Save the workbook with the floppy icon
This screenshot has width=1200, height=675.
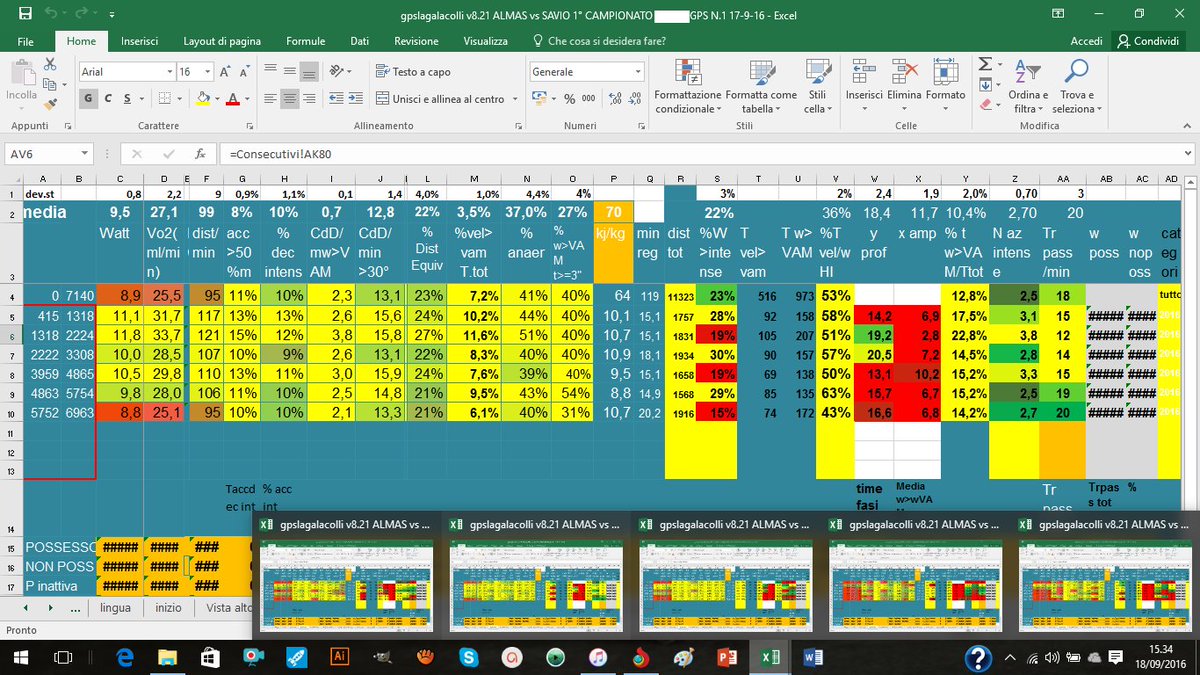click(x=24, y=14)
